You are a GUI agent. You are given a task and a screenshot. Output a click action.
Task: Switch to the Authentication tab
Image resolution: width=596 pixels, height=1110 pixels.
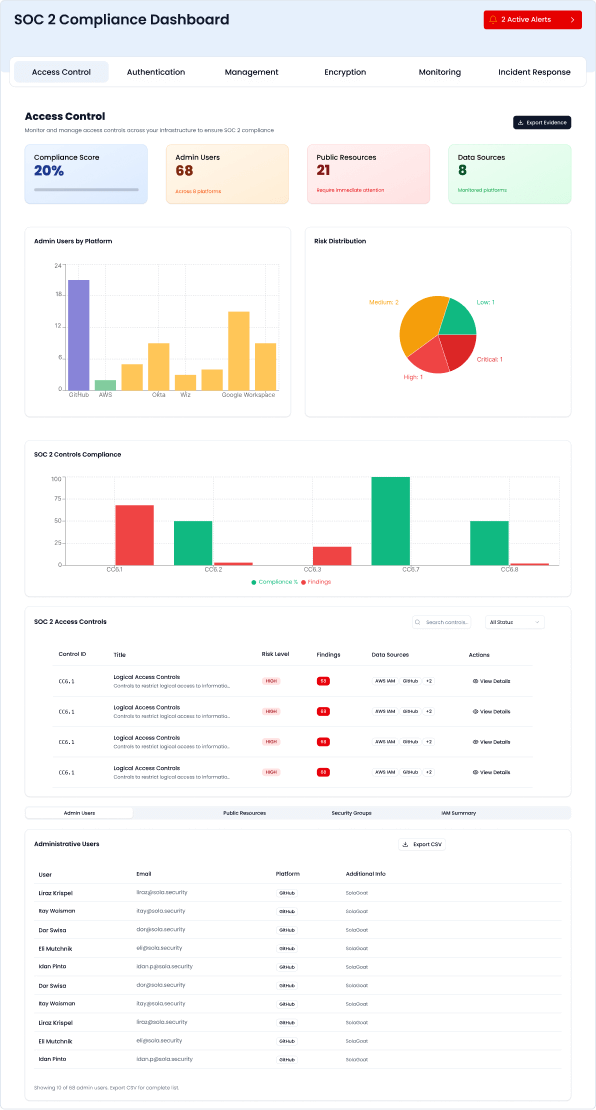pos(156,72)
